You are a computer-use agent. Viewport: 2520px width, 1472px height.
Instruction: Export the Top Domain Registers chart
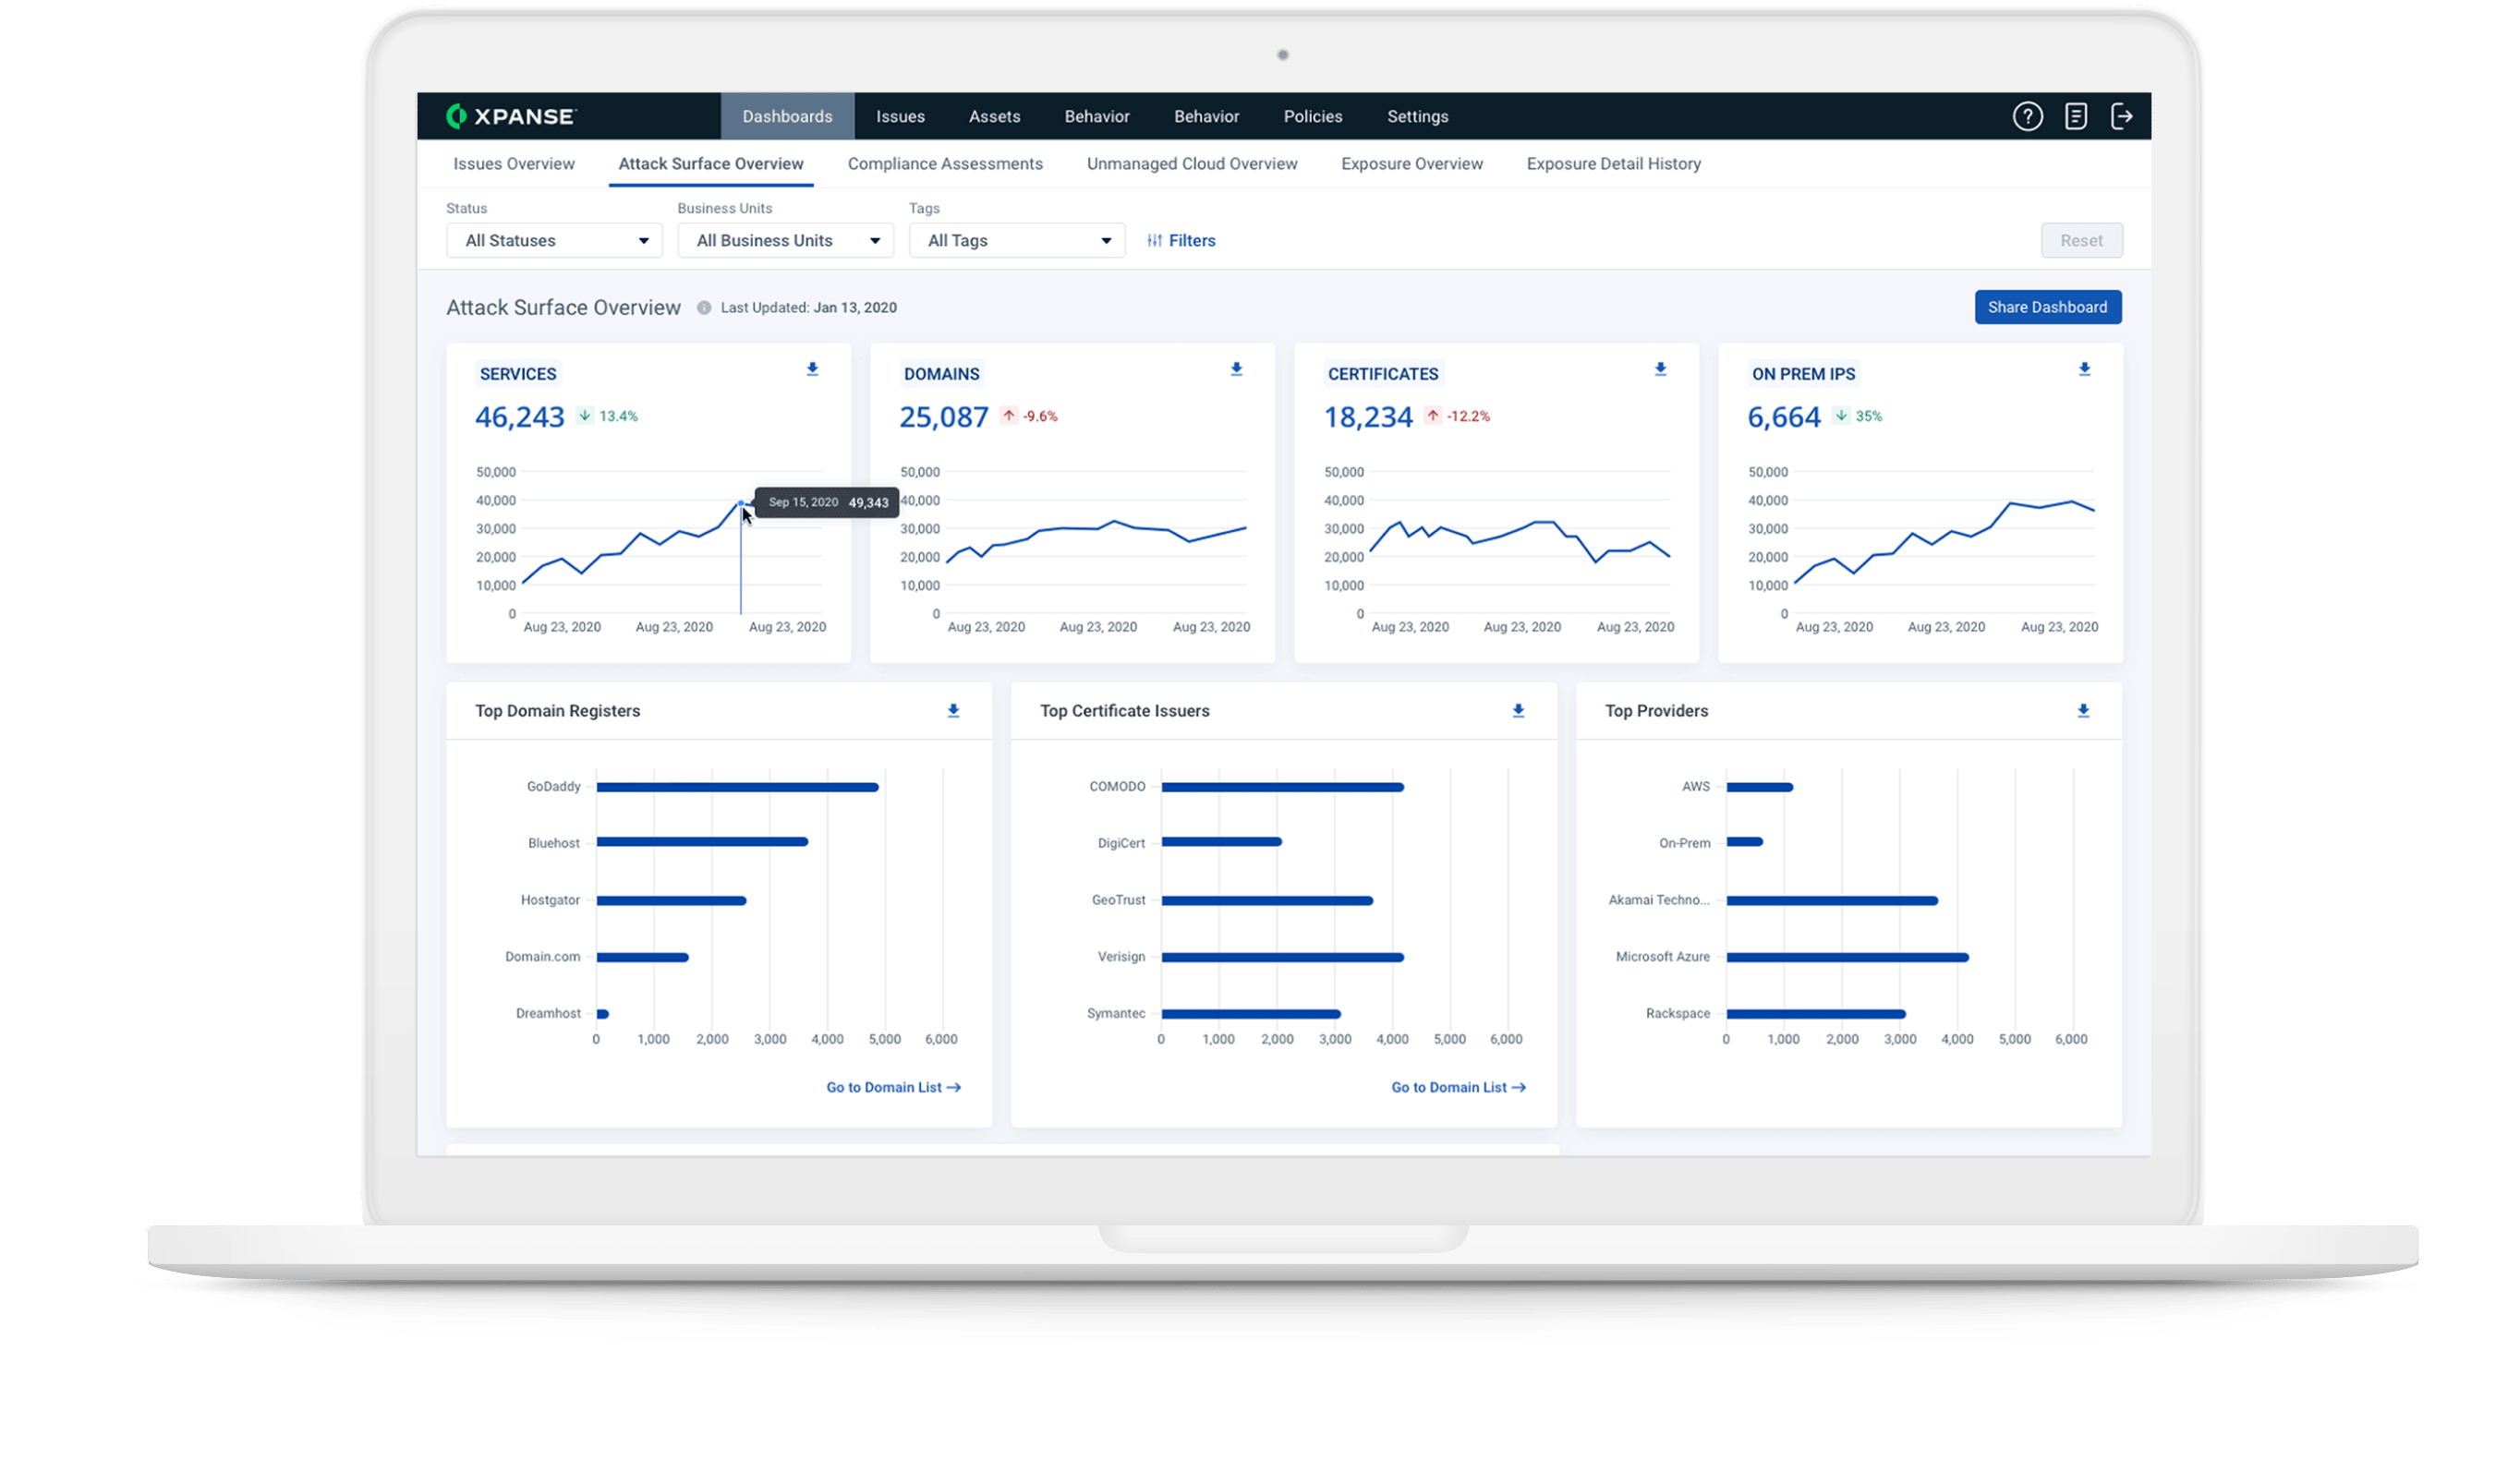tap(953, 711)
